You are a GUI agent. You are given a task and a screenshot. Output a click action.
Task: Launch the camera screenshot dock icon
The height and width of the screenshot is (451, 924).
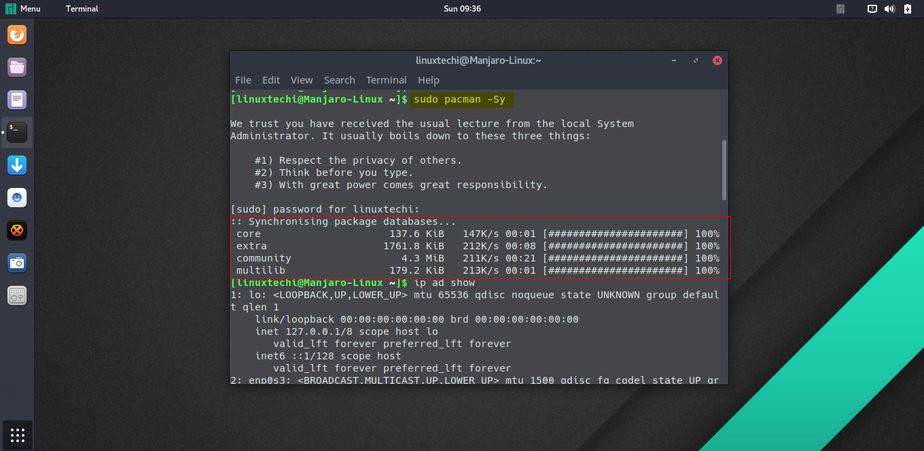17,262
